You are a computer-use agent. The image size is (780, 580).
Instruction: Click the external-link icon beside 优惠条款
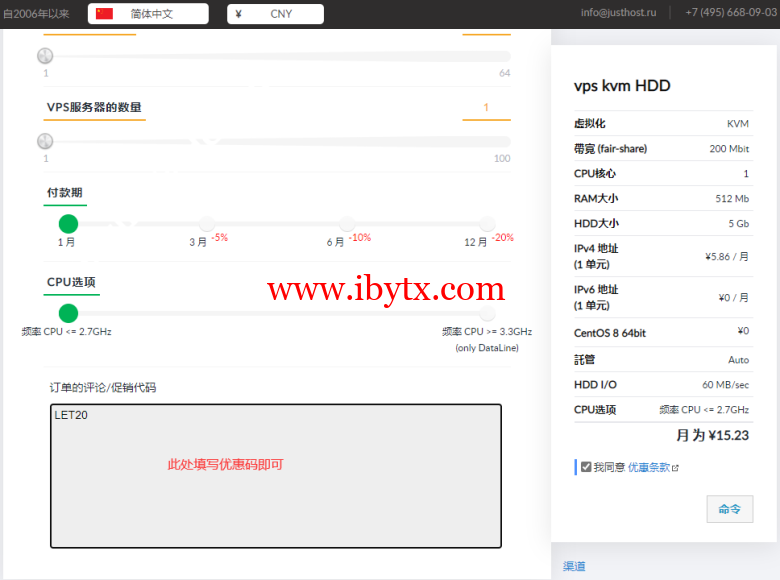(x=675, y=467)
